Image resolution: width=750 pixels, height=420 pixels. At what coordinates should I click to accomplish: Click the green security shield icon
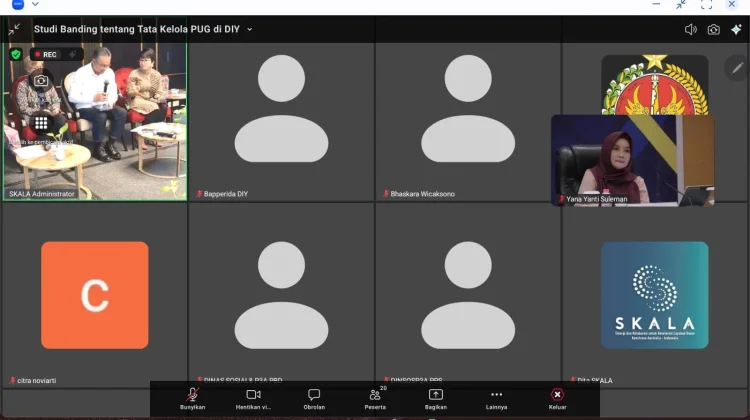[x=16, y=55]
